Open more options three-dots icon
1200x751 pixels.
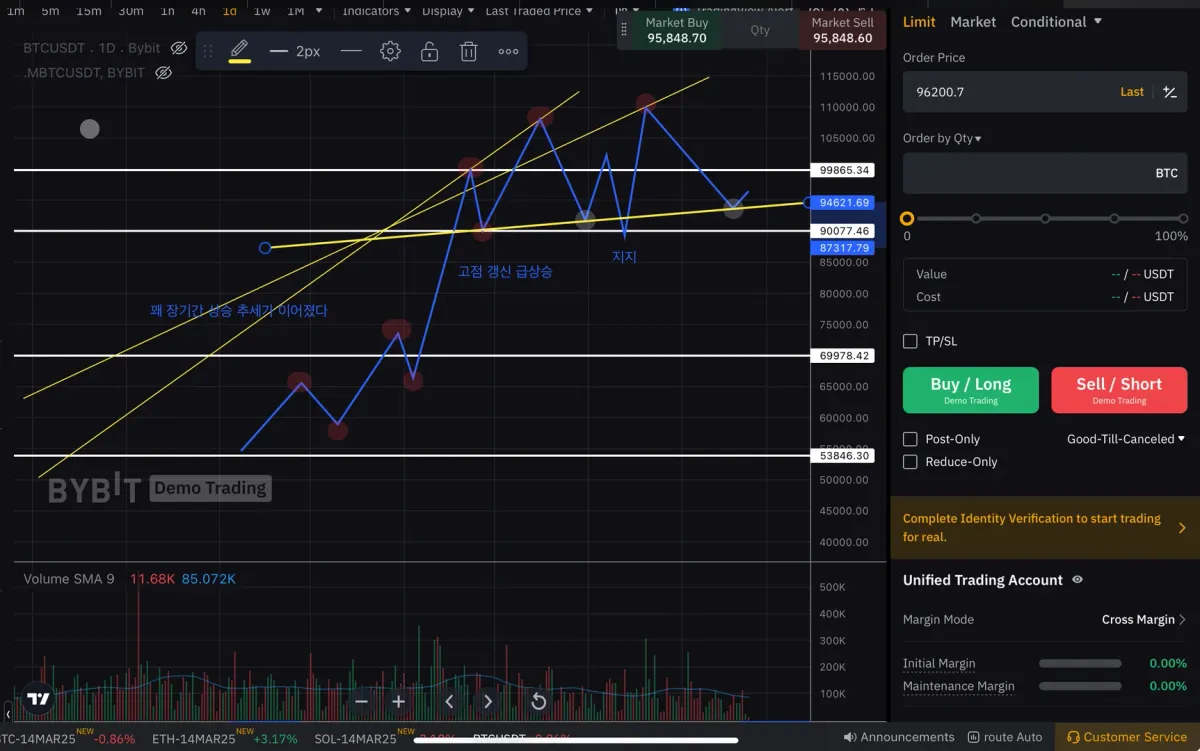pyautogui.click(x=508, y=51)
